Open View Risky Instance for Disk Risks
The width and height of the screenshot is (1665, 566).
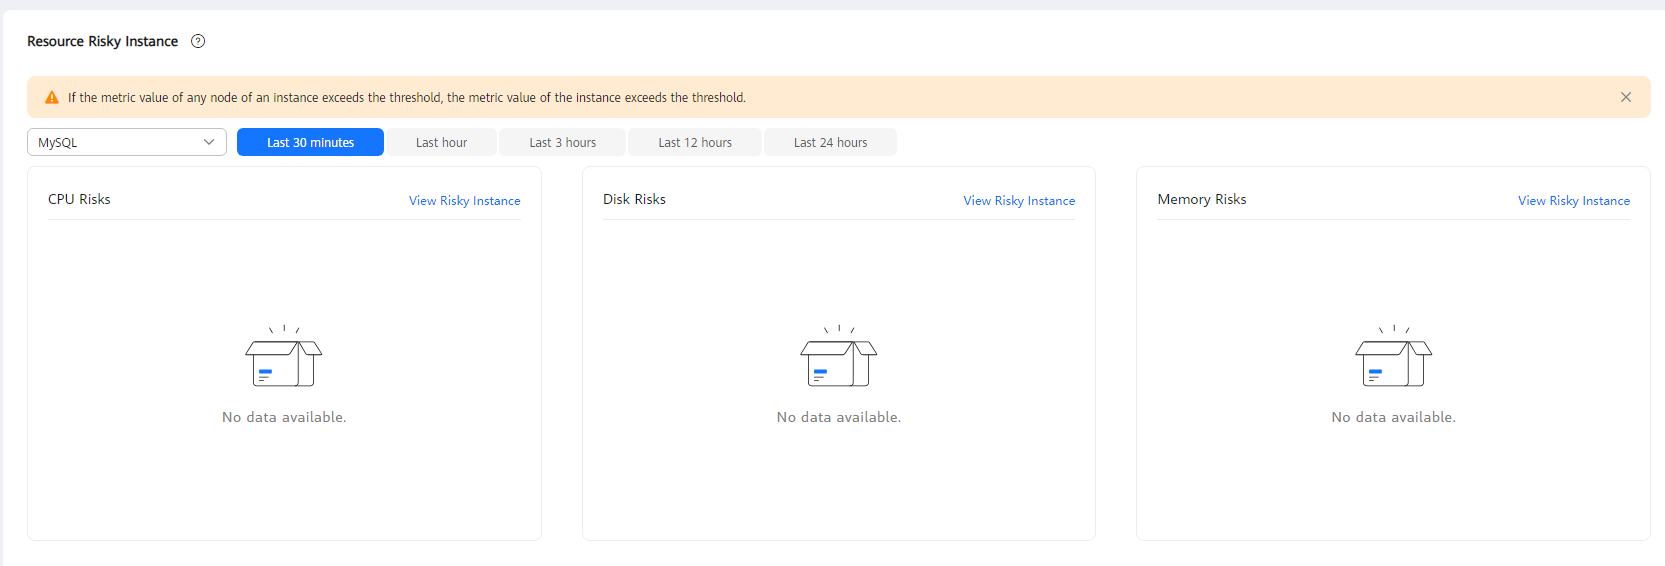click(x=1019, y=201)
